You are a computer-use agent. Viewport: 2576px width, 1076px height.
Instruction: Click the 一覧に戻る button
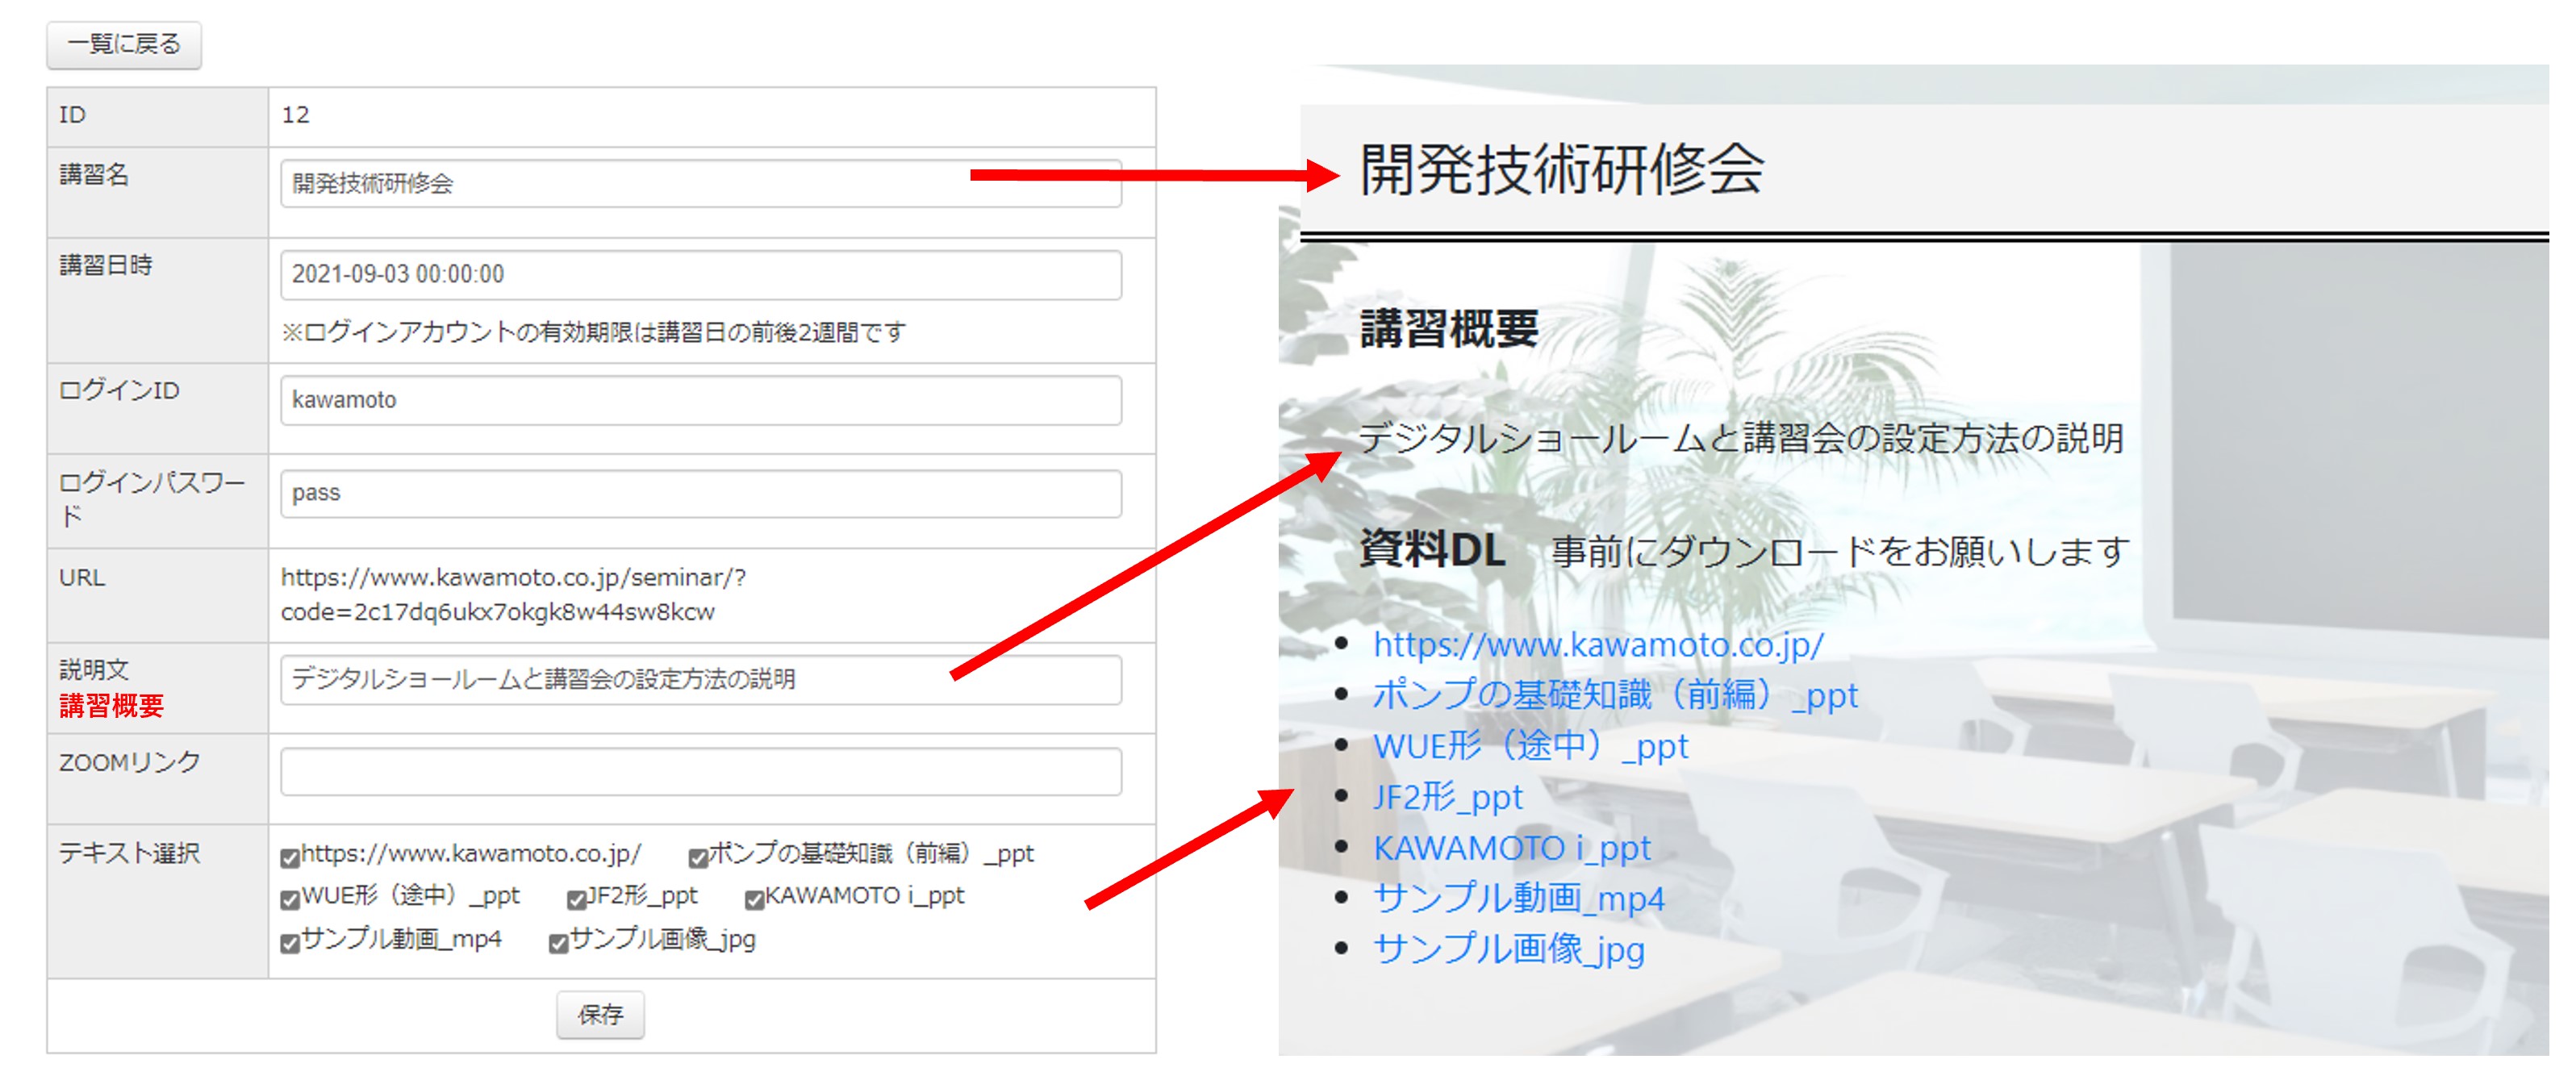pos(124,44)
